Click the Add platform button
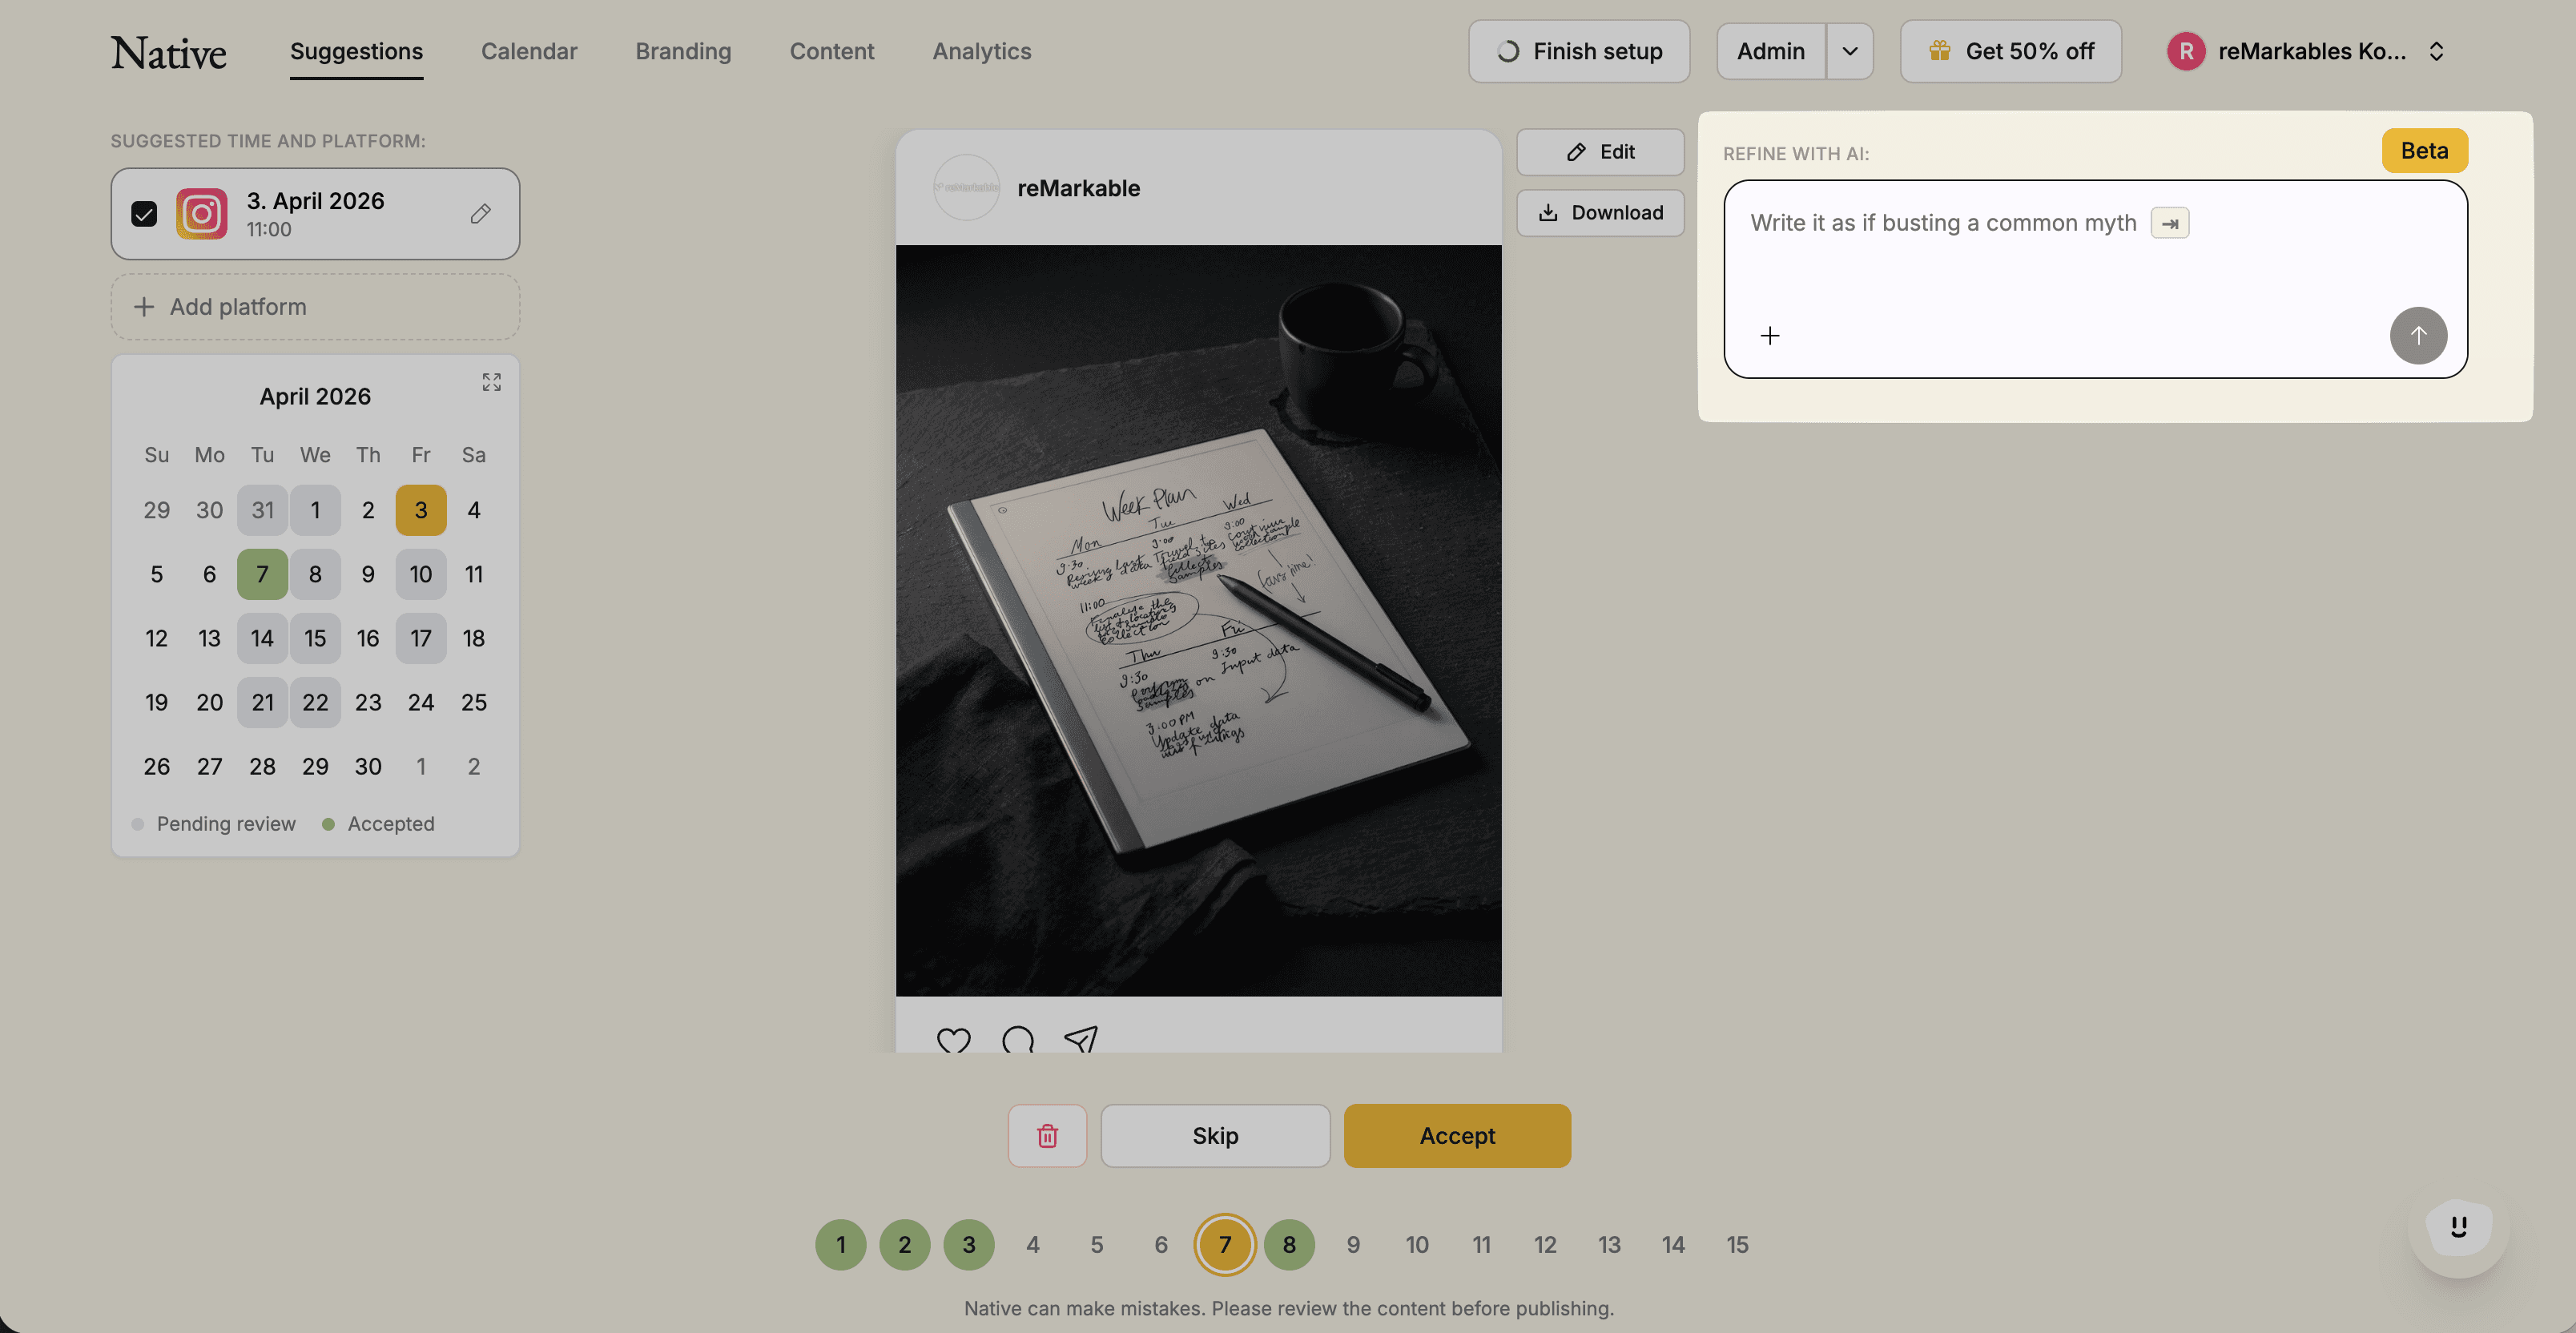Screen dimensions: 2576x1333 pyautogui.click(x=315, y=307)
